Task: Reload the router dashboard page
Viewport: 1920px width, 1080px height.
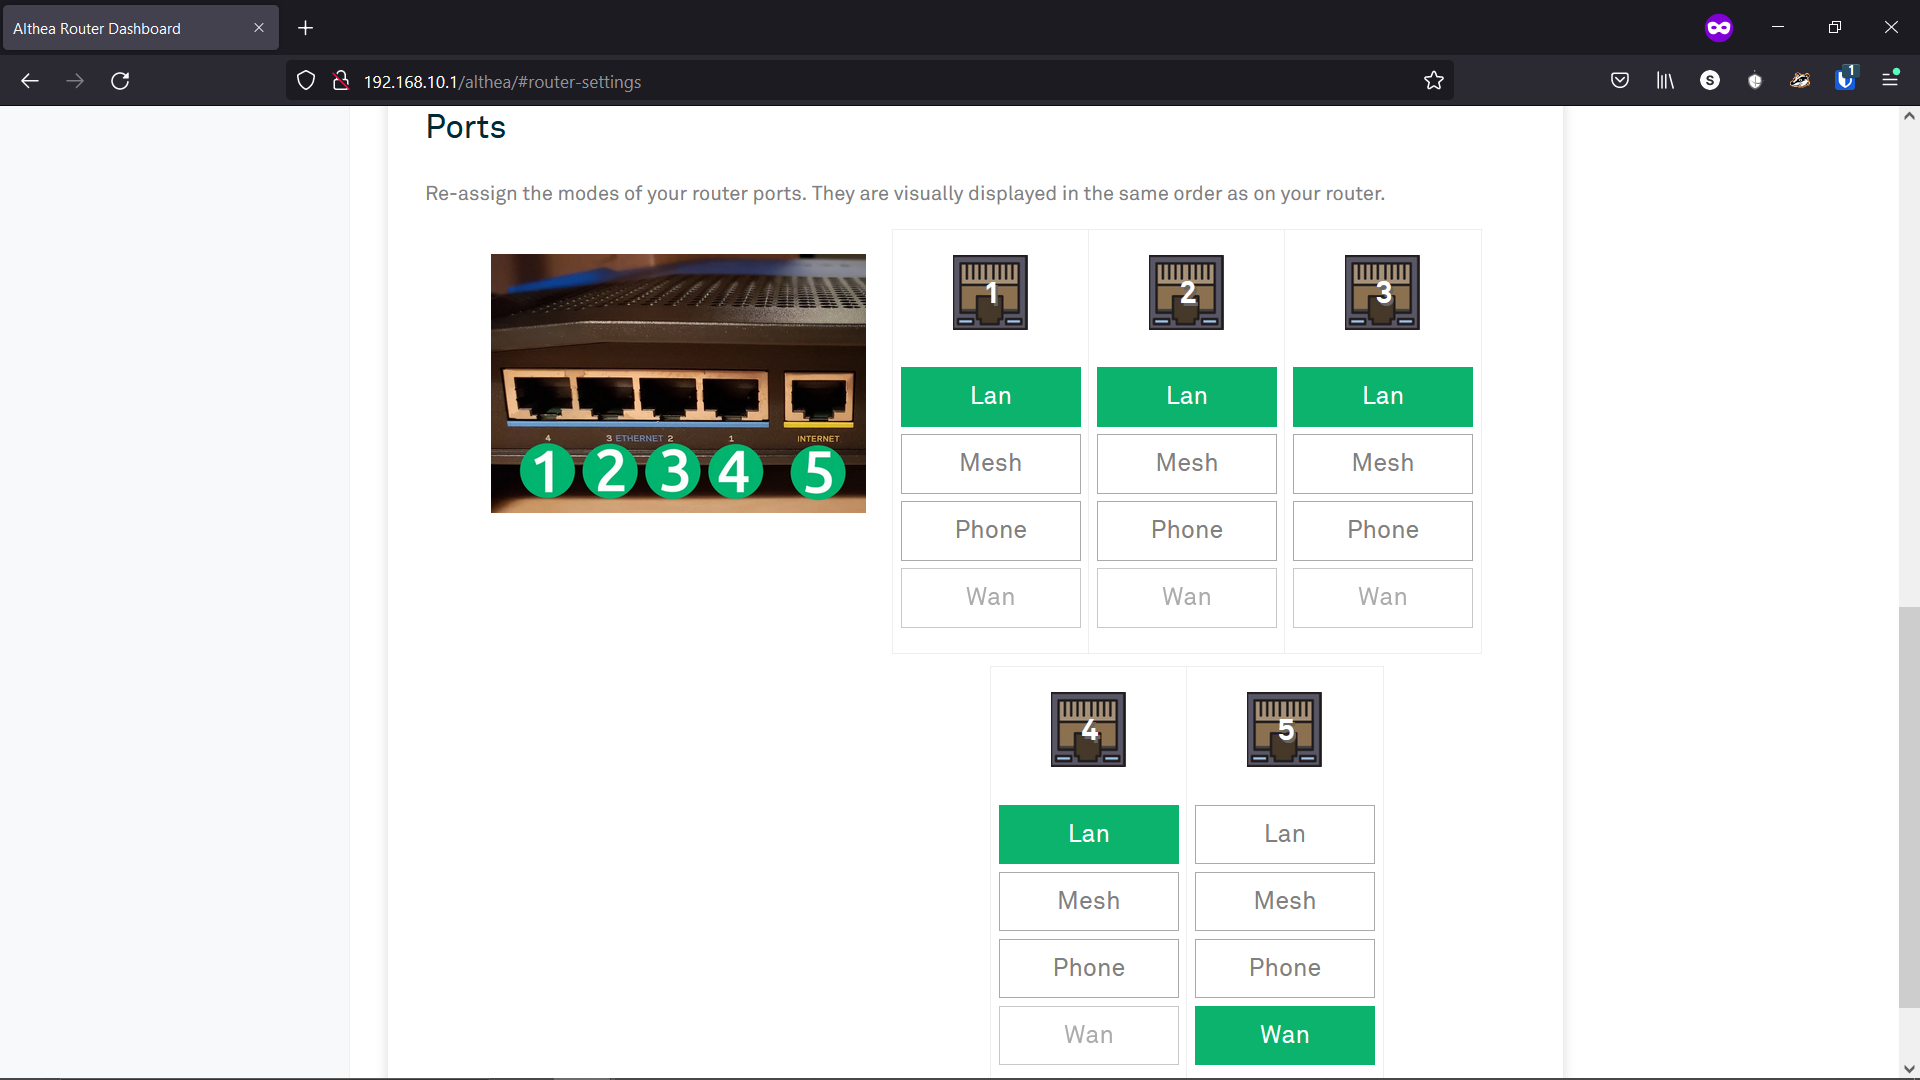Action: [120, 81]
